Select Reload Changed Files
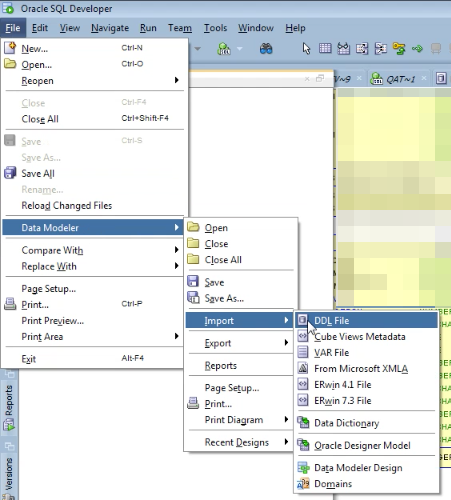 tap(94, 205)
